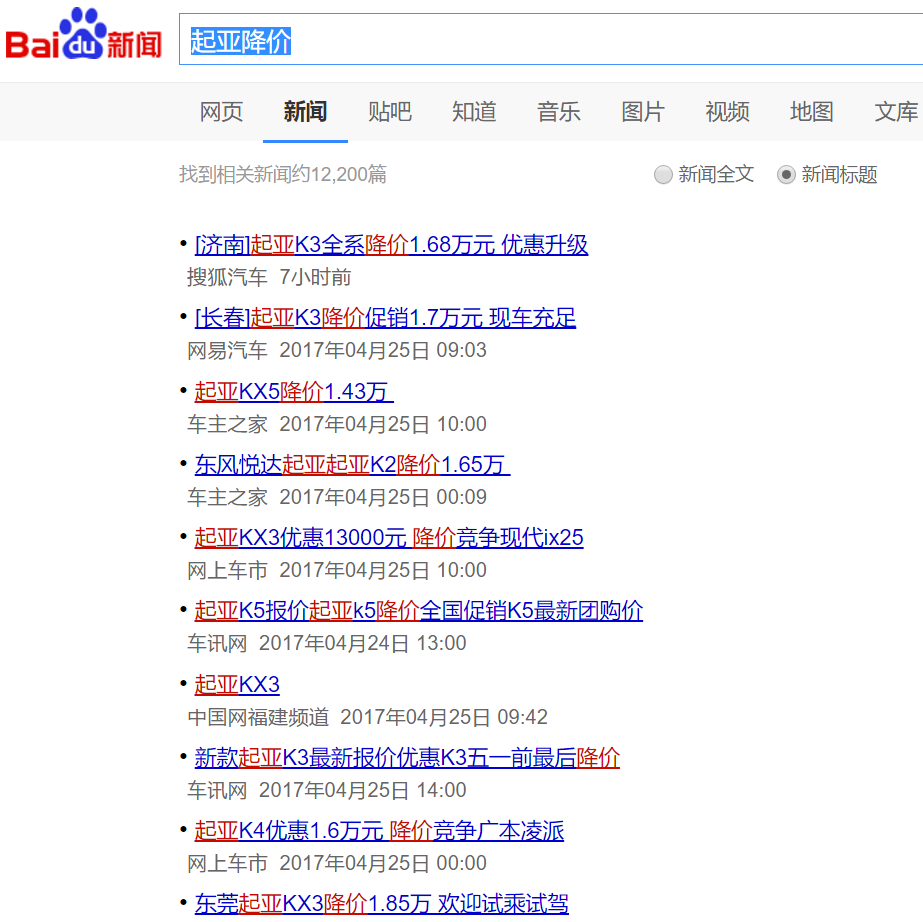Select the 新闻标题 radio button

click(787, 175)
